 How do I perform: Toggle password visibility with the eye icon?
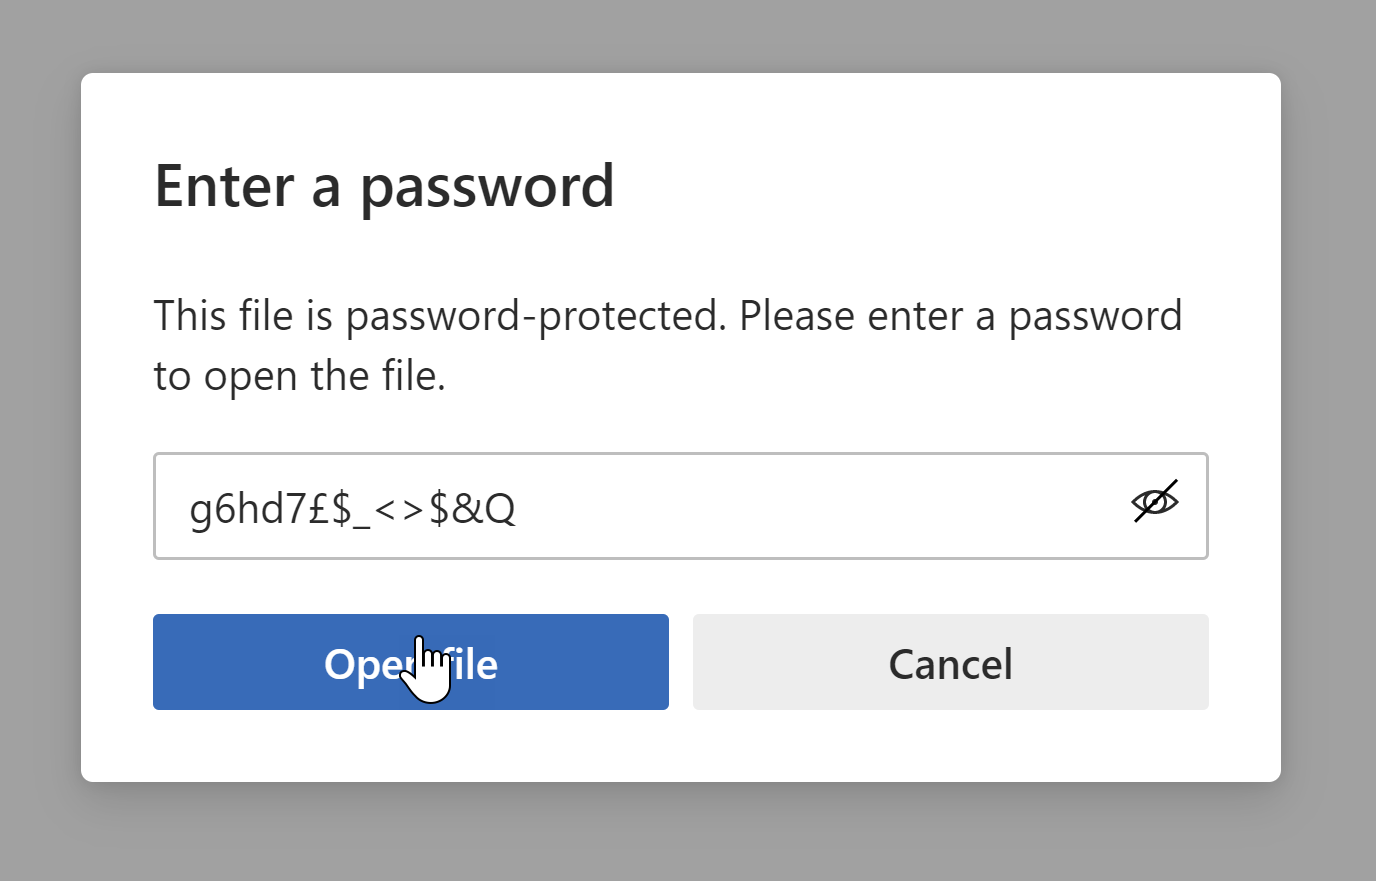(1155, 501)
